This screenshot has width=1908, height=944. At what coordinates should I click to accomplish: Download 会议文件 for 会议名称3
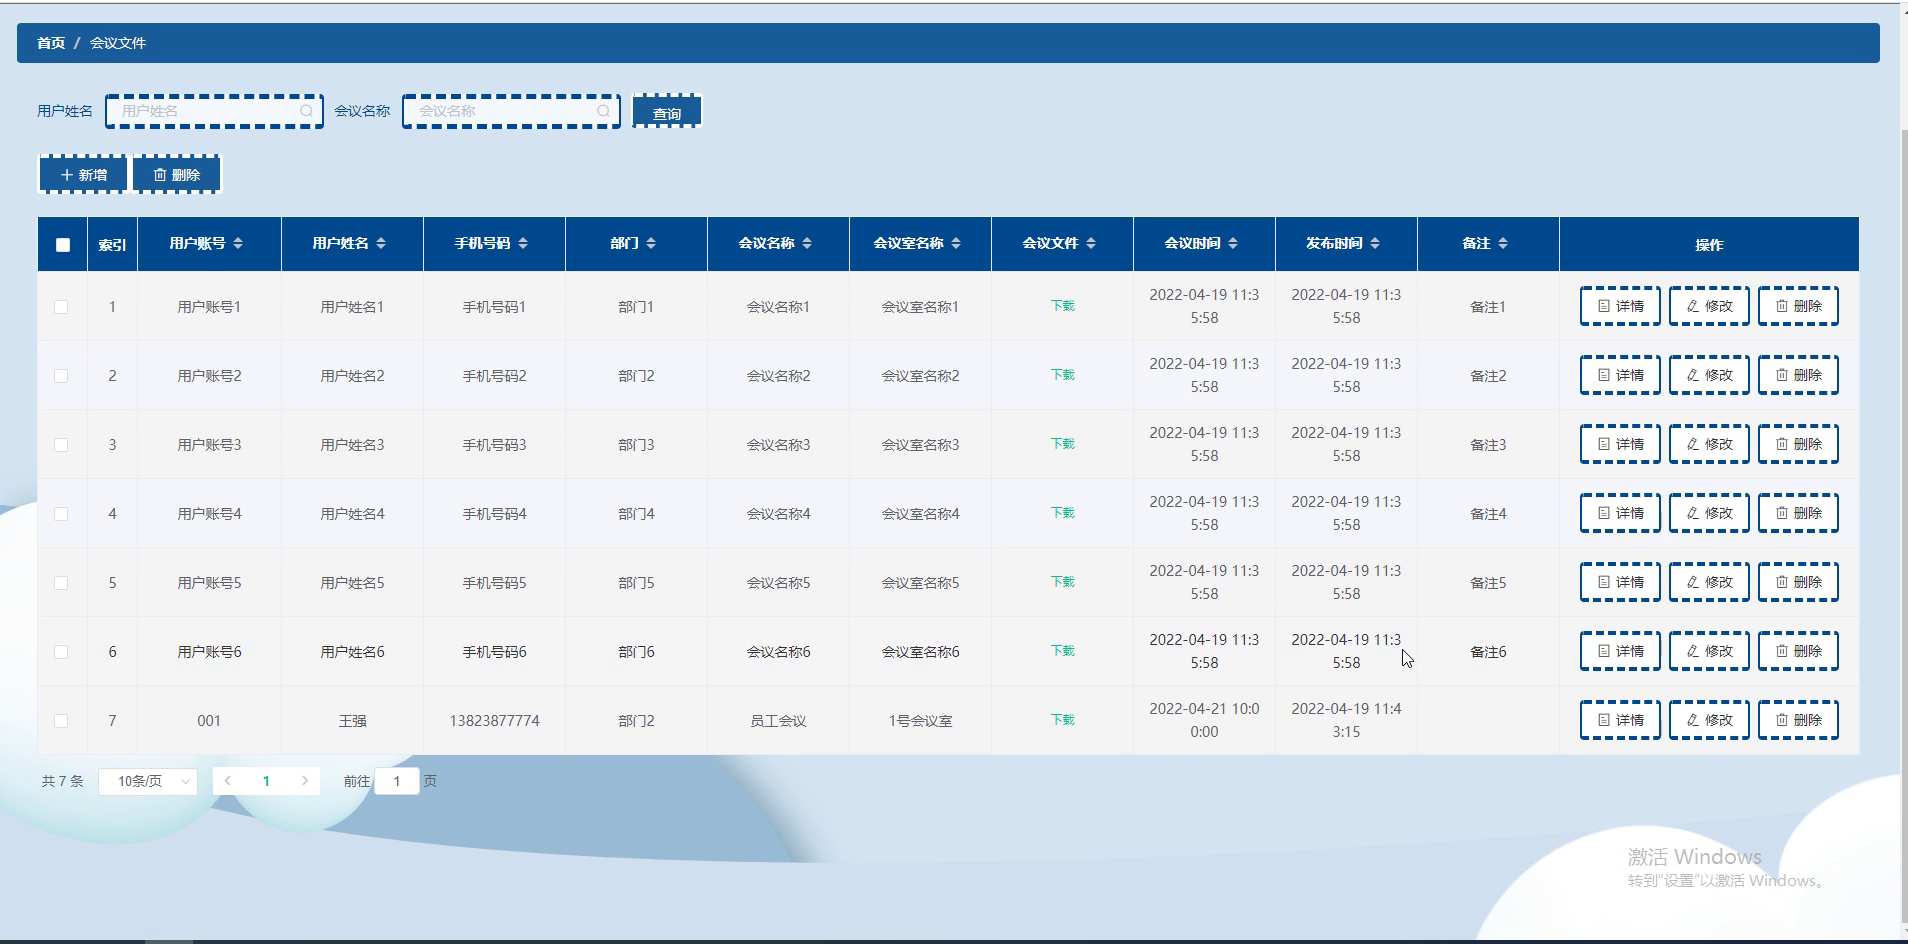(x=1062, y=444)
